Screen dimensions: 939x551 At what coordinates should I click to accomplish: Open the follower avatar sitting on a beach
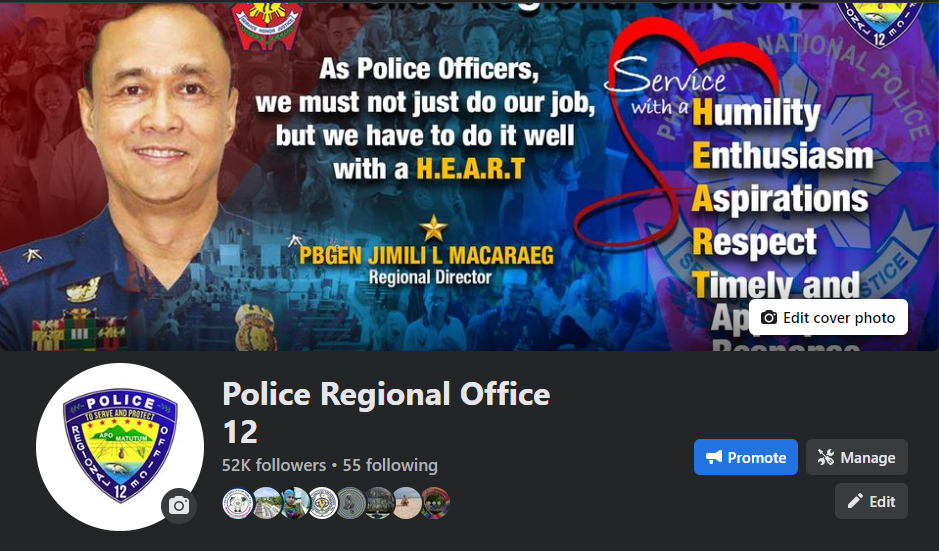pyautogui.click(x=407, y=502)
